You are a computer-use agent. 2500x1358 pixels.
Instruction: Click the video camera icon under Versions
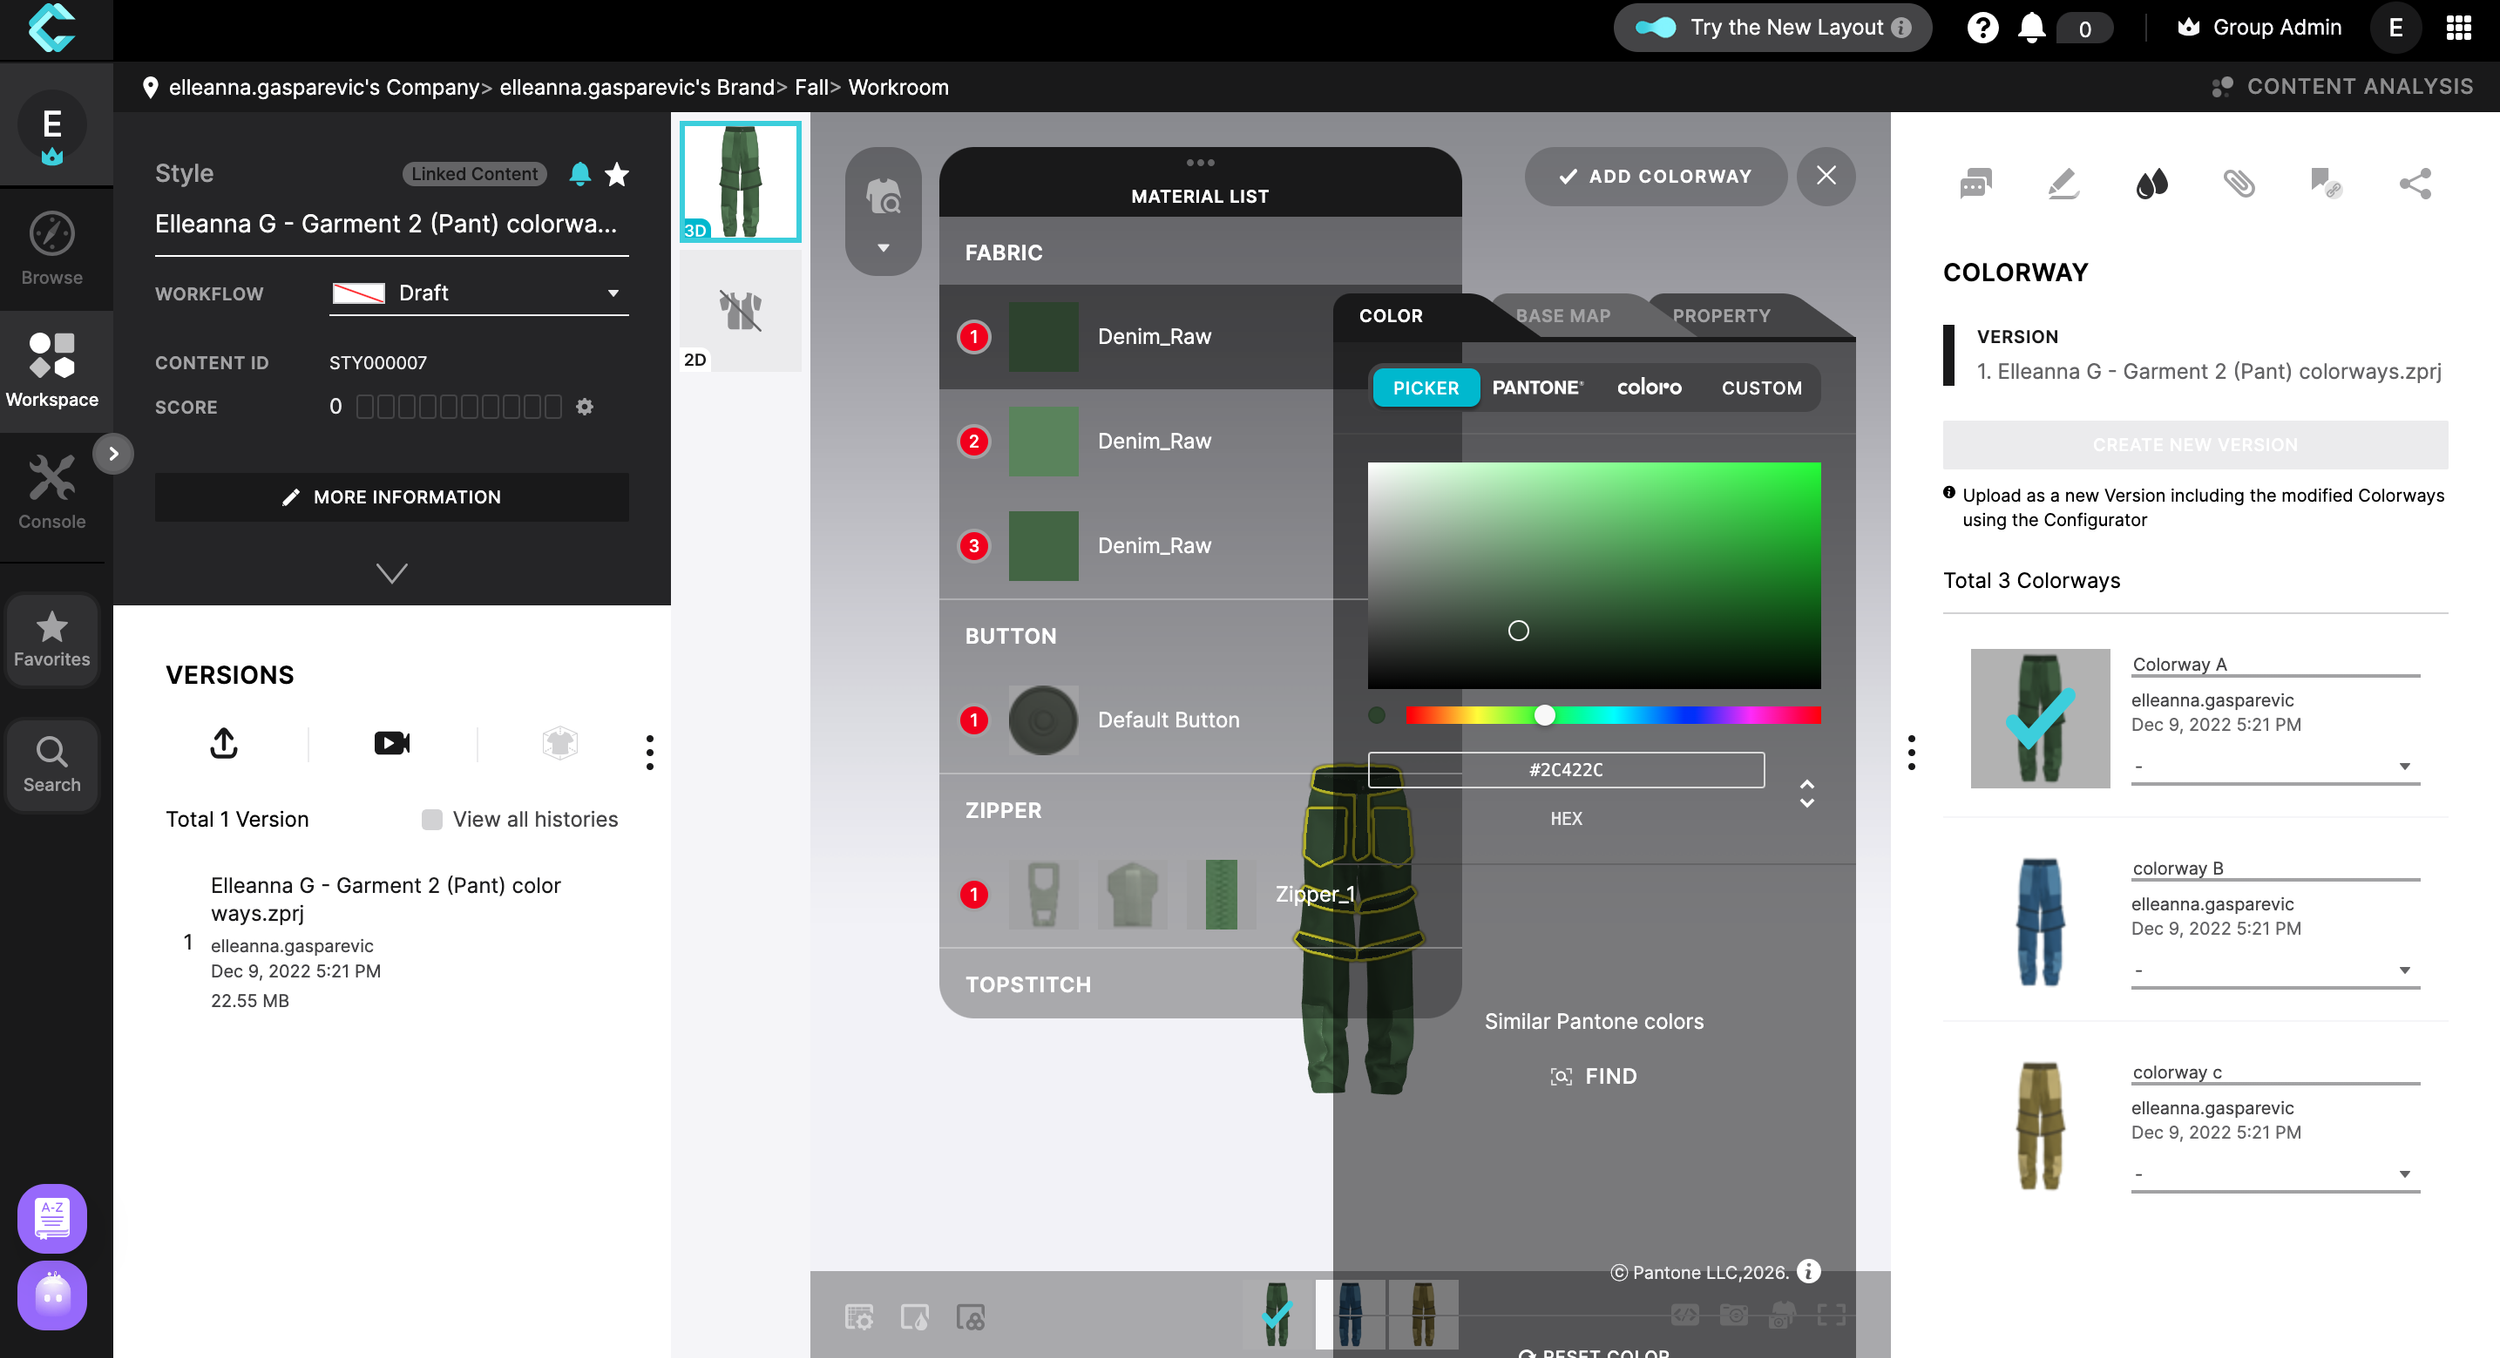tap(392, 743)
